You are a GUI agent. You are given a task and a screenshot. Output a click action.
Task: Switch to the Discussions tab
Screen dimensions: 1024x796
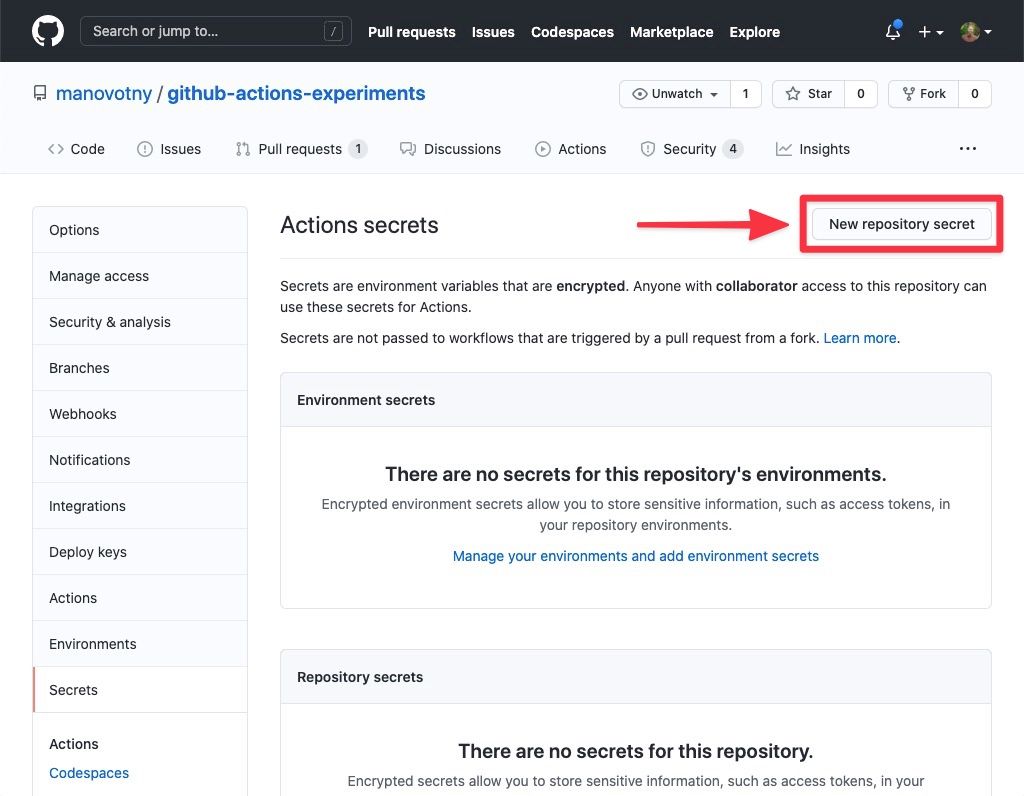[x=451, y=149]
